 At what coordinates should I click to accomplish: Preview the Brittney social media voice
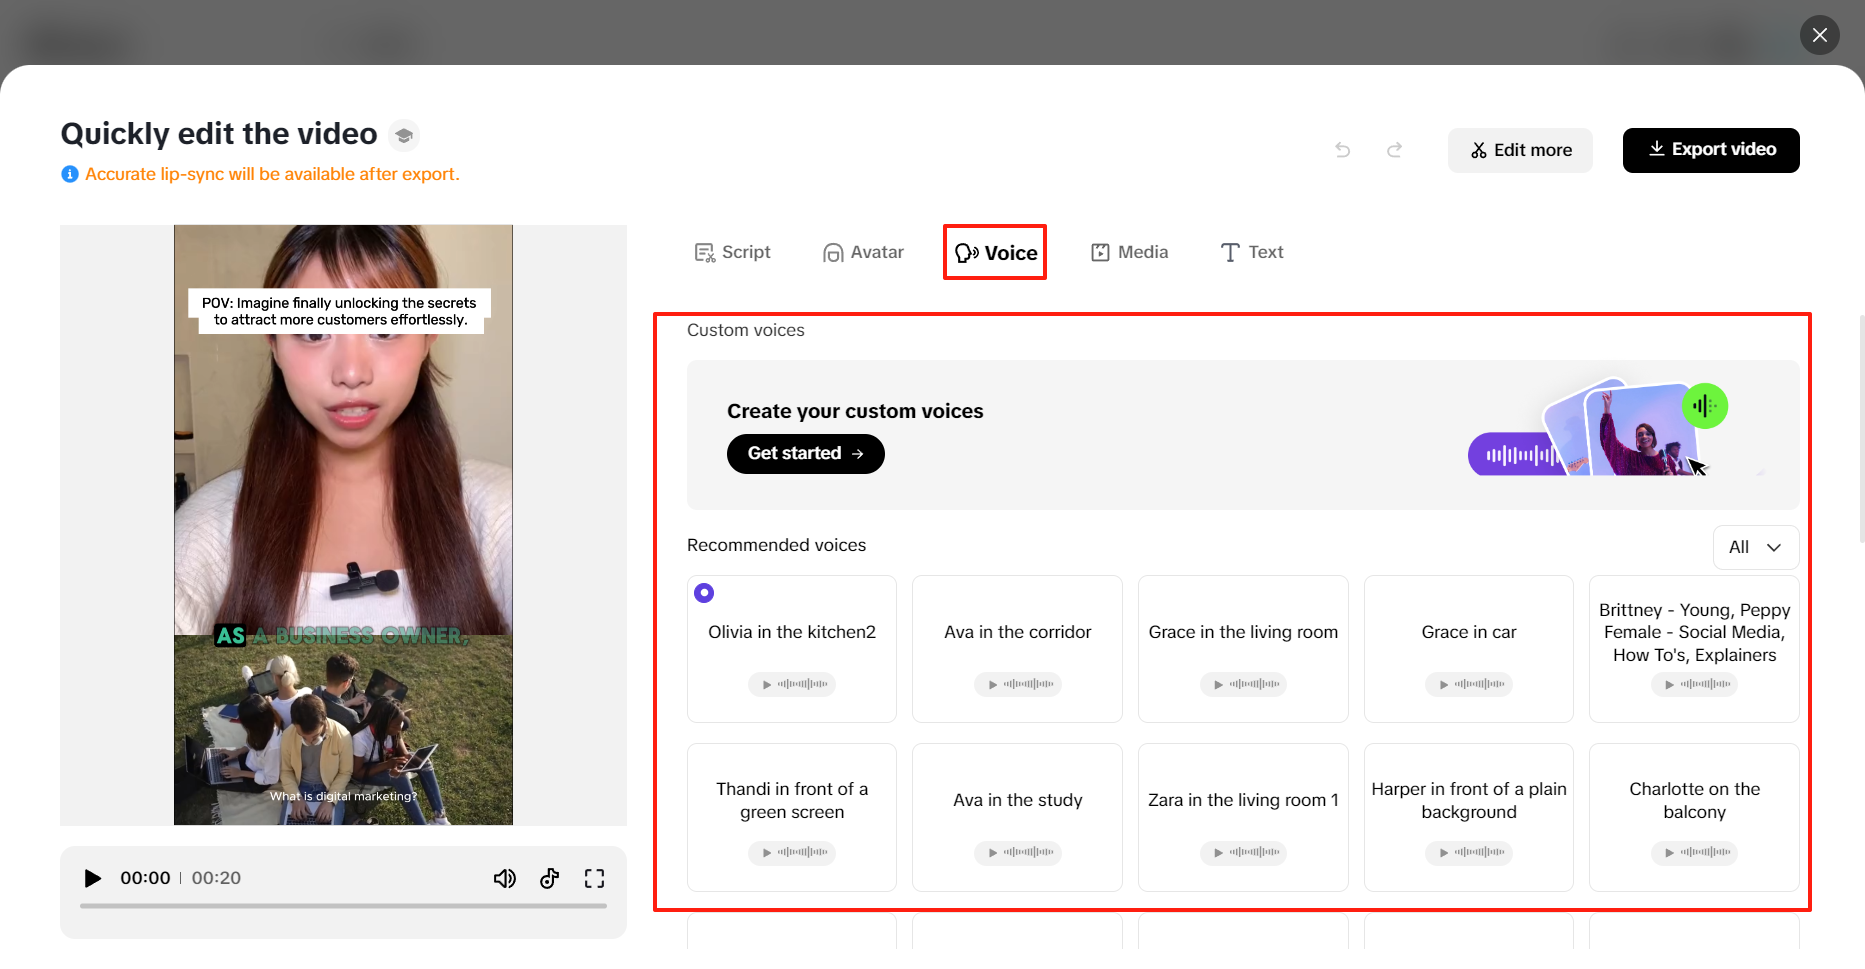[x=1694, y=684]
